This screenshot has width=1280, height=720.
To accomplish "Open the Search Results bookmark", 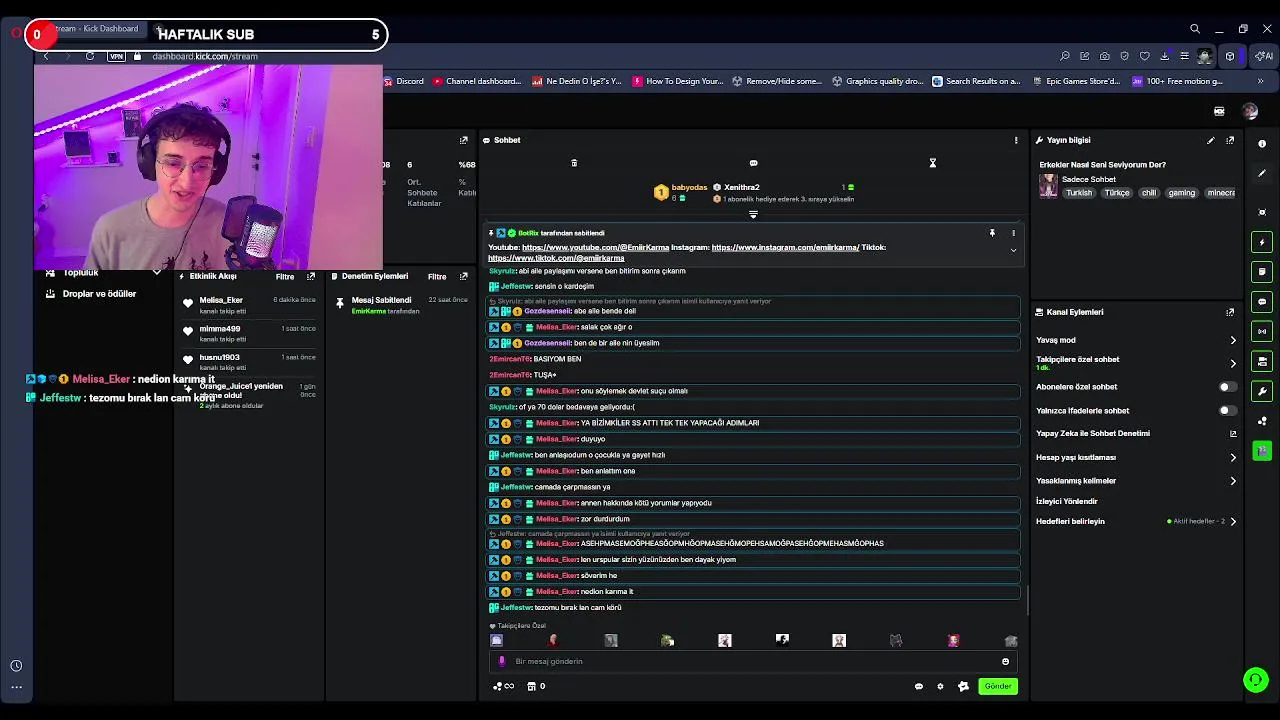I will click(x=976, y=81).
